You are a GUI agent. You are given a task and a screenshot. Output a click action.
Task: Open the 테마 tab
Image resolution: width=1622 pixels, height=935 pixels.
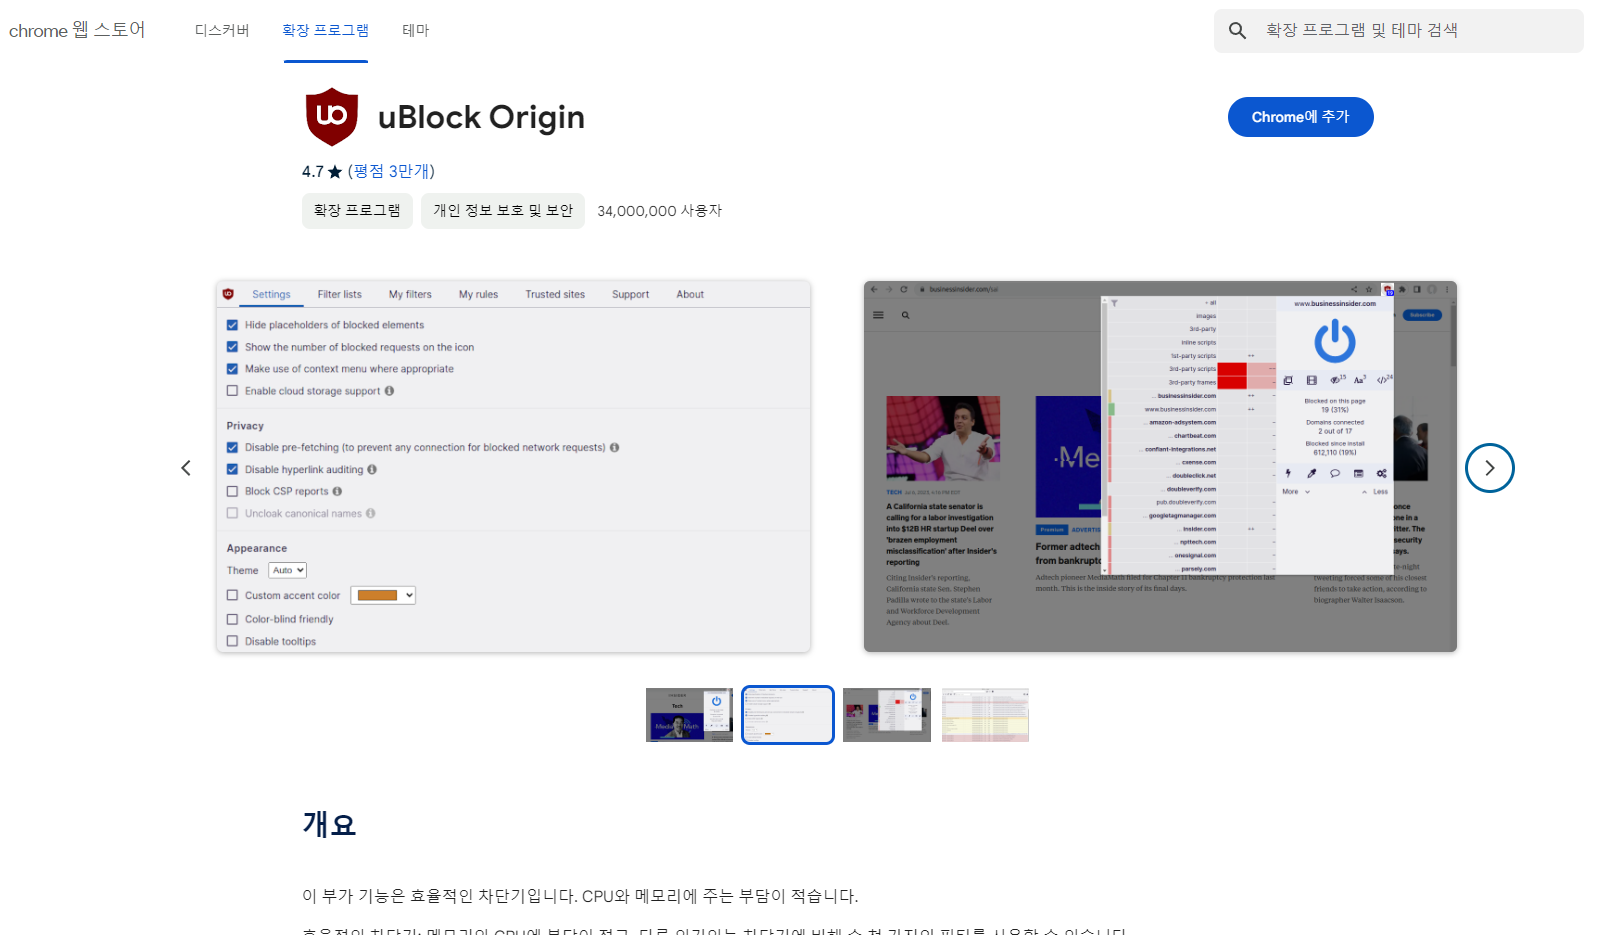pyautogui.click(x=416, y=30)
